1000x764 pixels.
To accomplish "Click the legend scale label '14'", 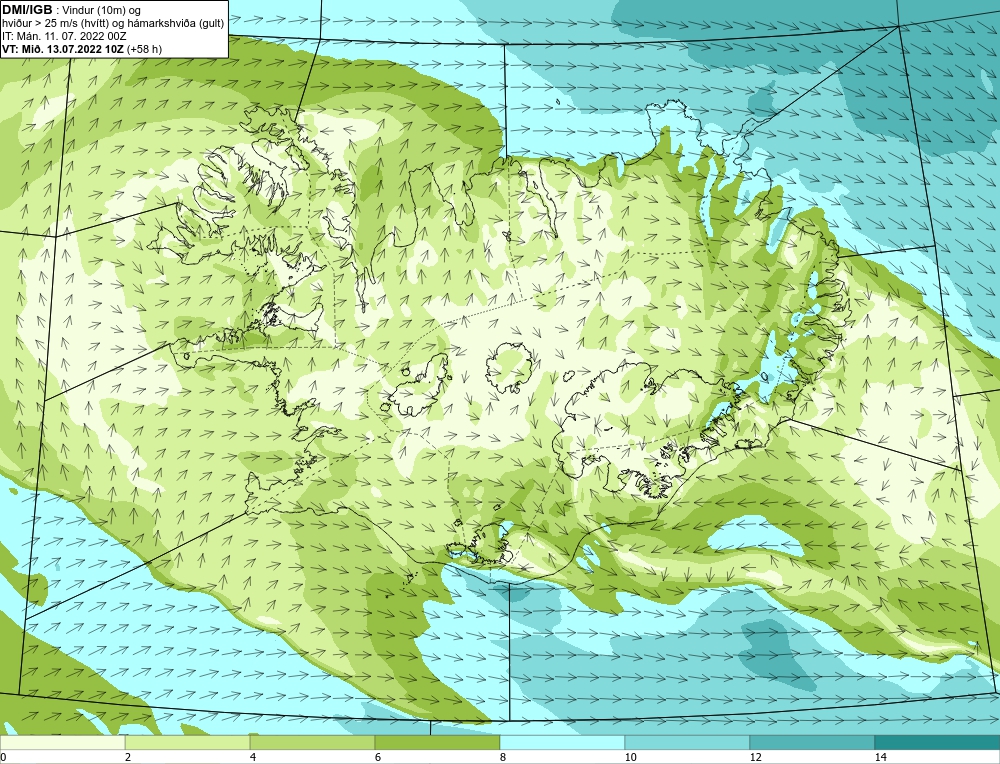I will click(x=881, y=757).
